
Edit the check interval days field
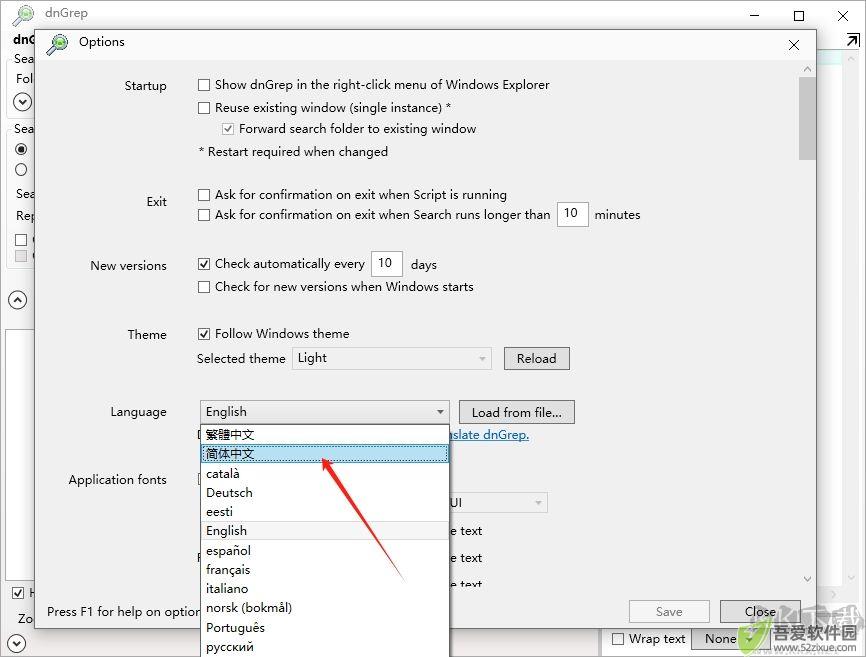point(387,263)
